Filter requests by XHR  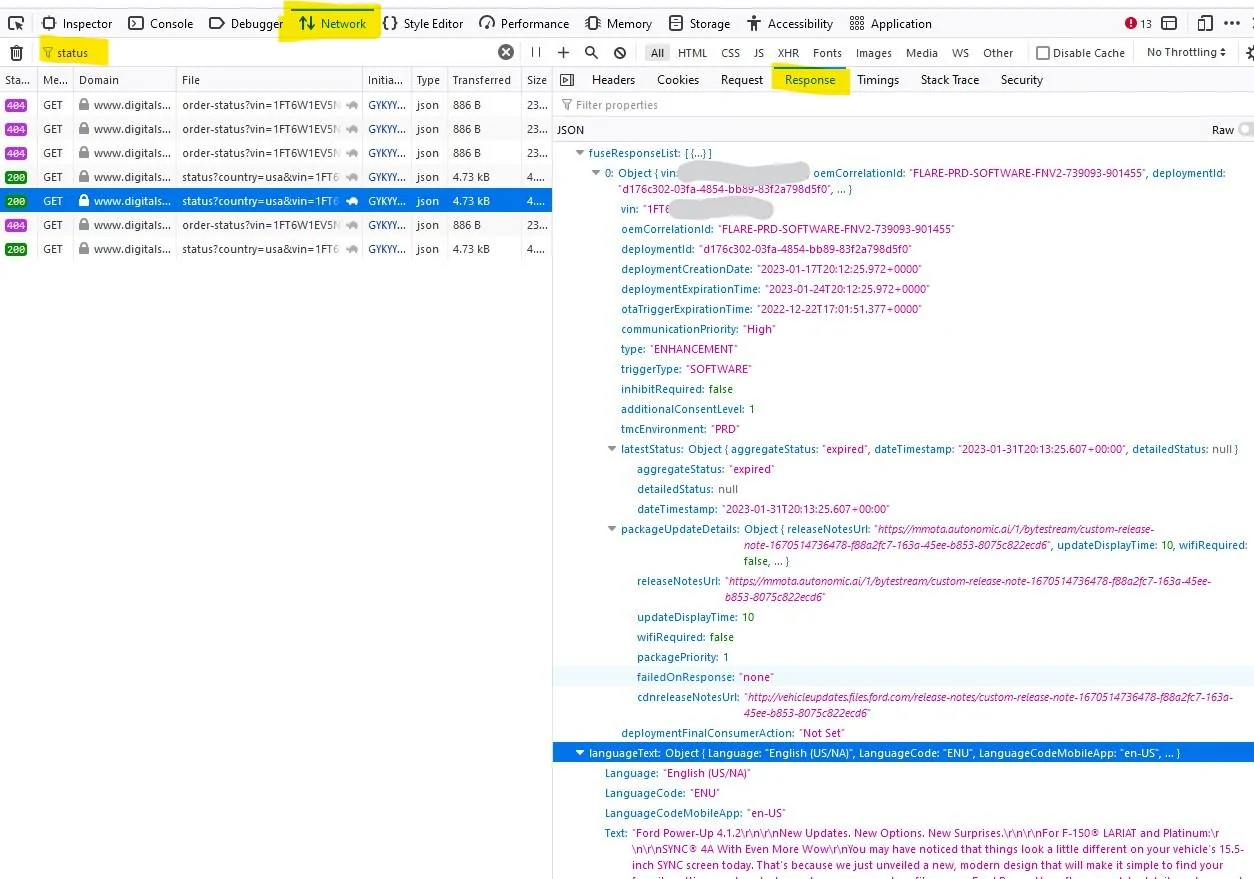click(x=788, y=53)
